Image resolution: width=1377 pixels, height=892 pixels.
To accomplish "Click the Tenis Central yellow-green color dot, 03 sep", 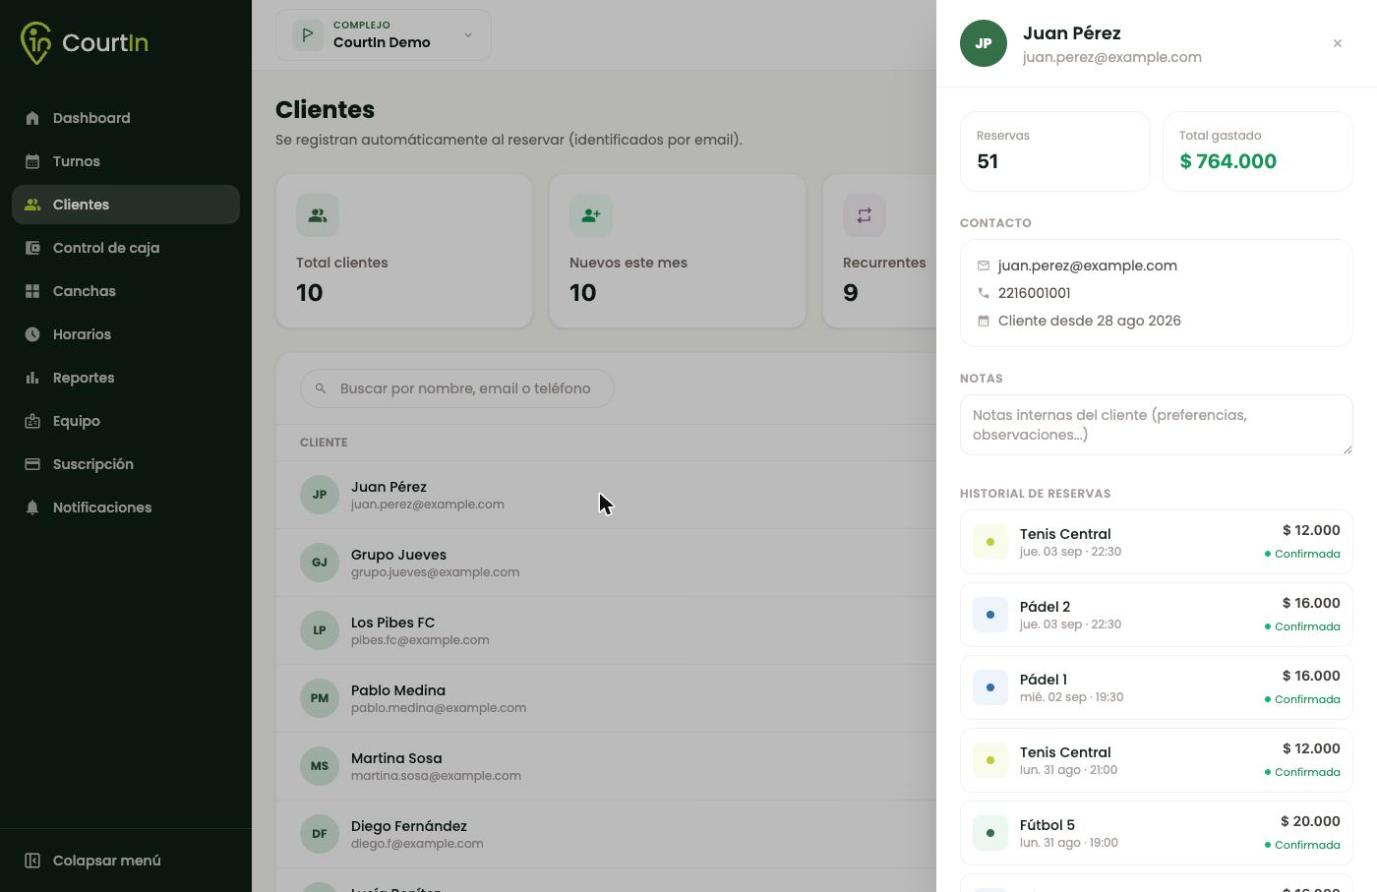I will point(990,542).
